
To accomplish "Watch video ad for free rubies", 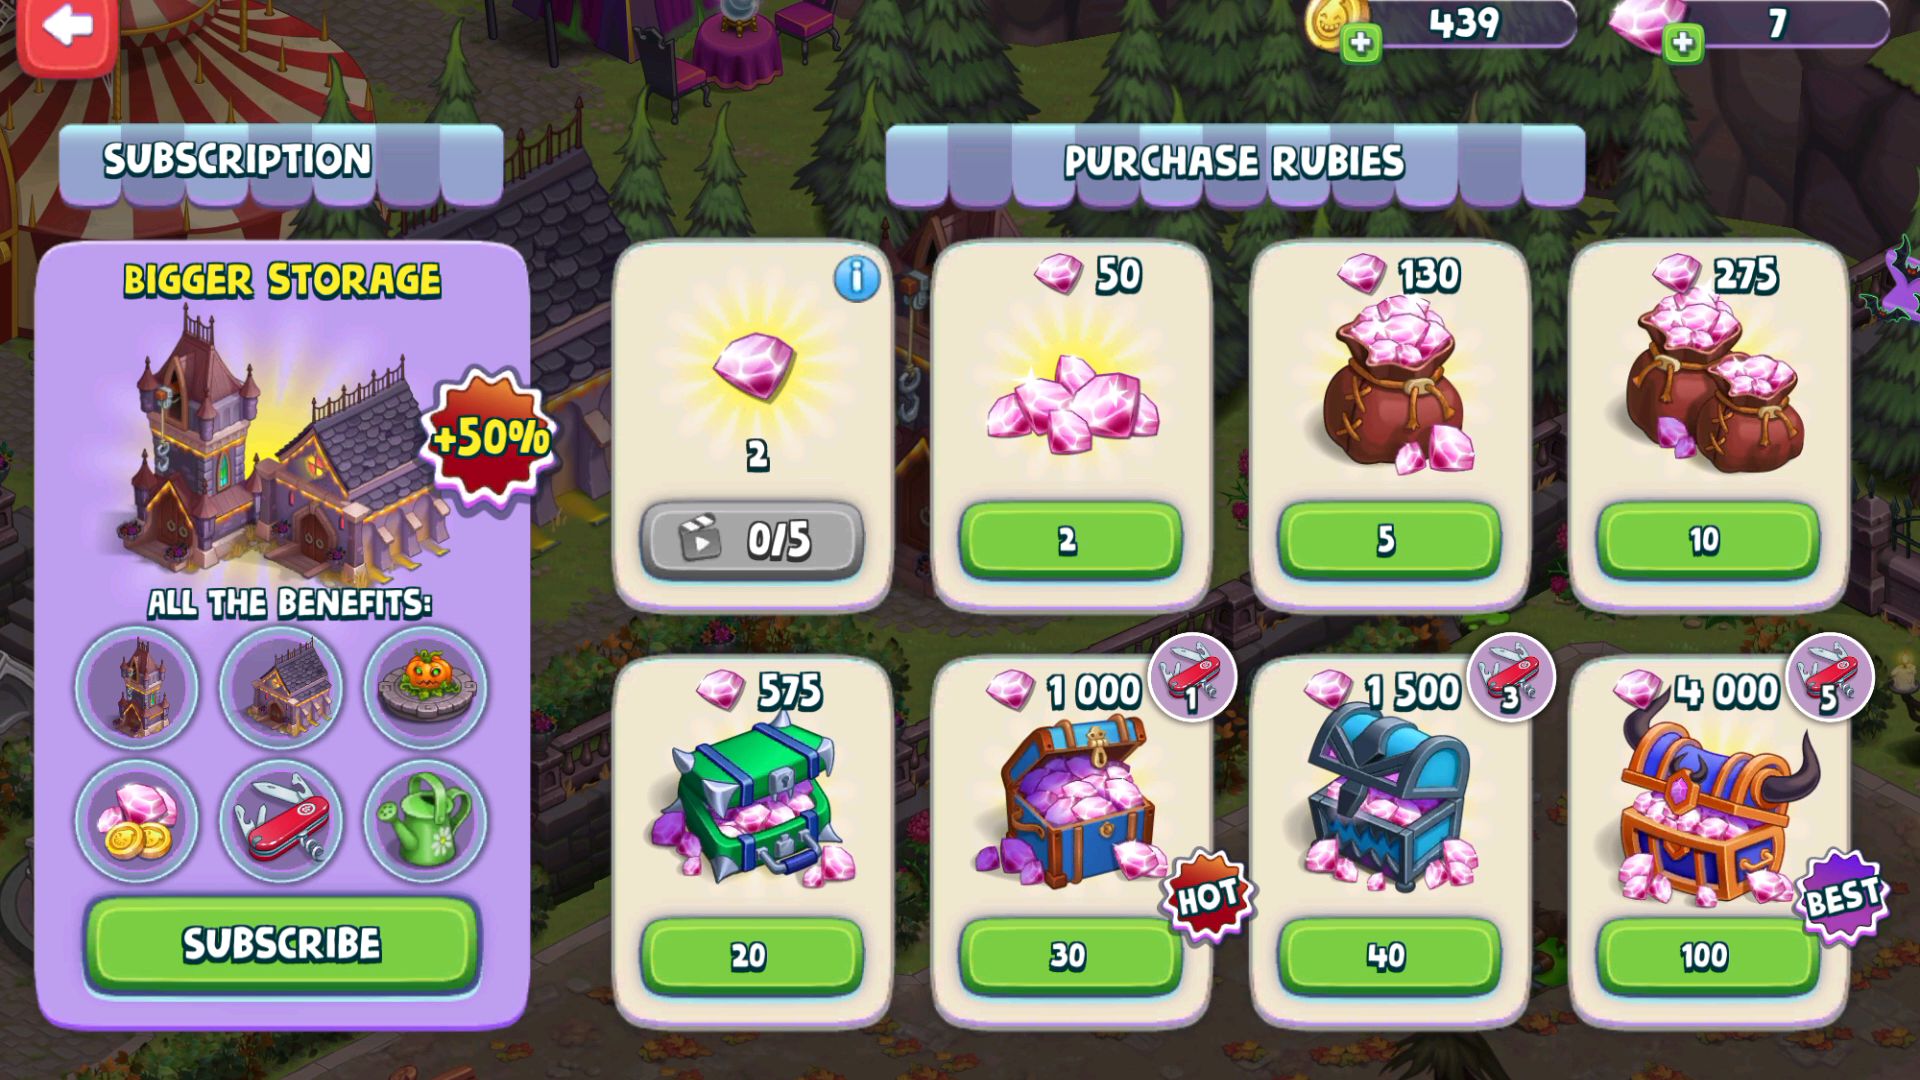I will click(x=751, y=541).
